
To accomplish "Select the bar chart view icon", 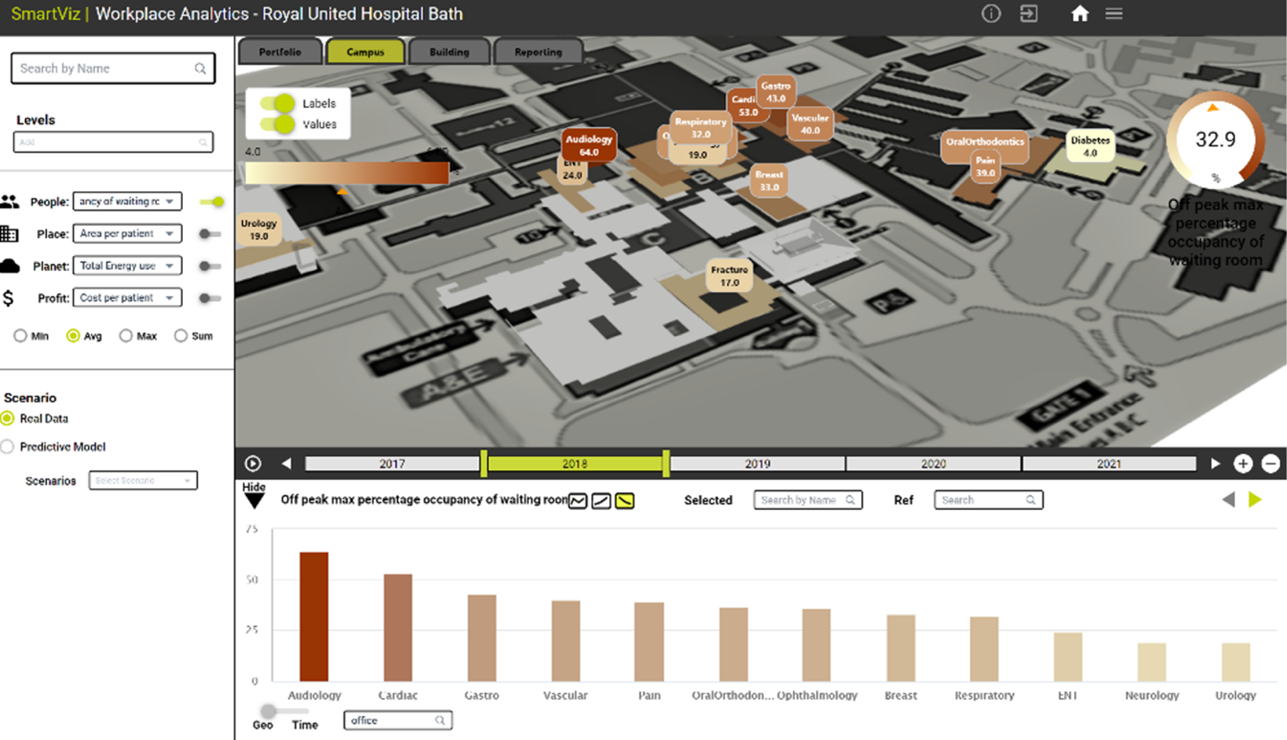I will (x=624, y=500).
